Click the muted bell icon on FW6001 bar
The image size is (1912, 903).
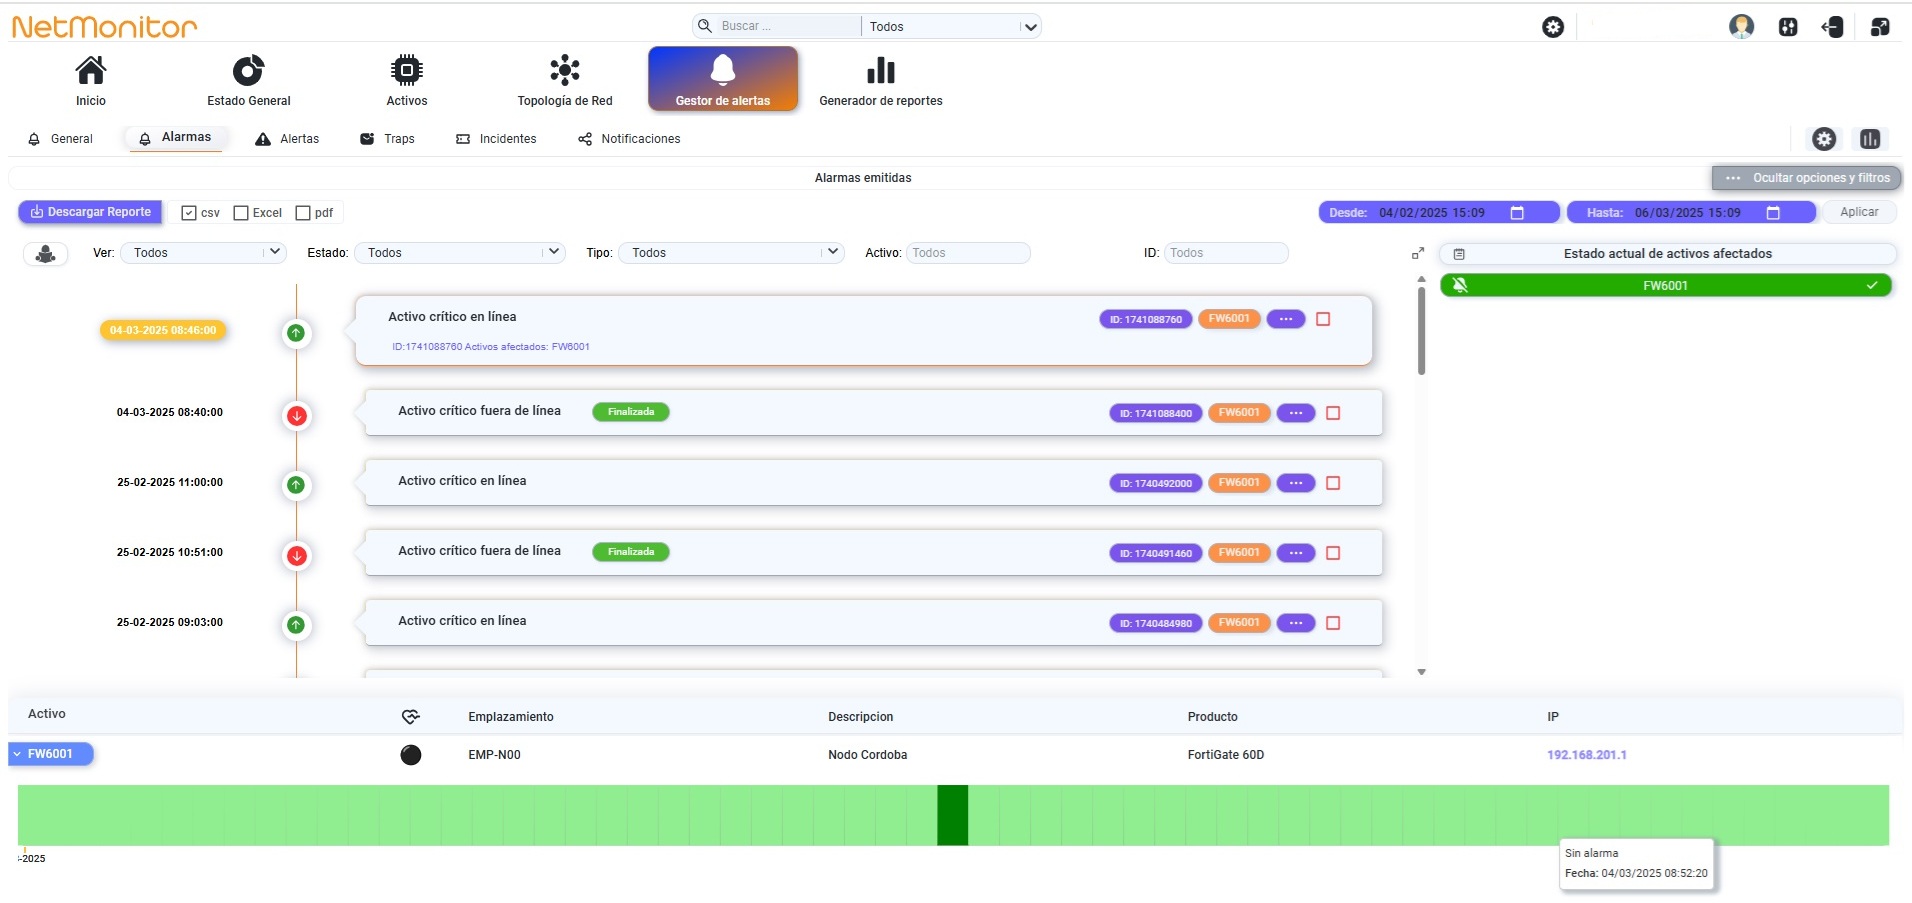(x=1460, y=285)
